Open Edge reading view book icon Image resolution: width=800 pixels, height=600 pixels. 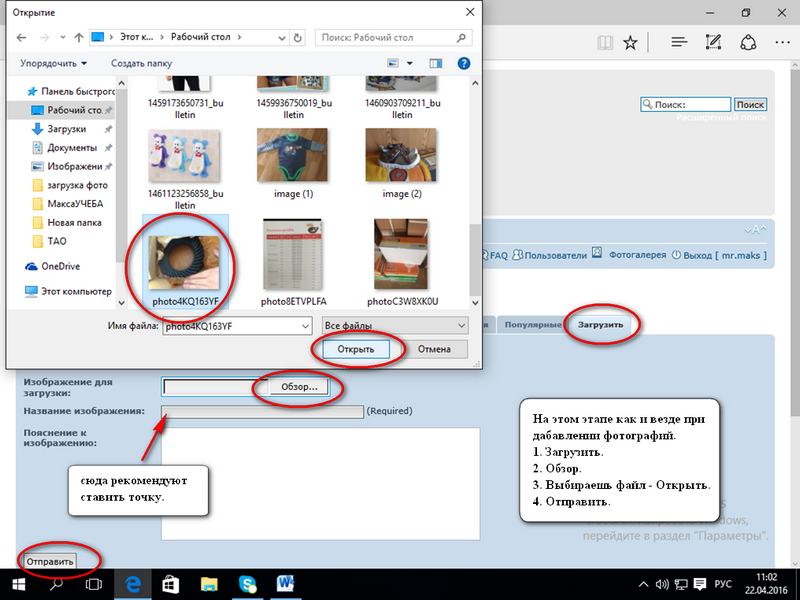[x=604, y=43]
